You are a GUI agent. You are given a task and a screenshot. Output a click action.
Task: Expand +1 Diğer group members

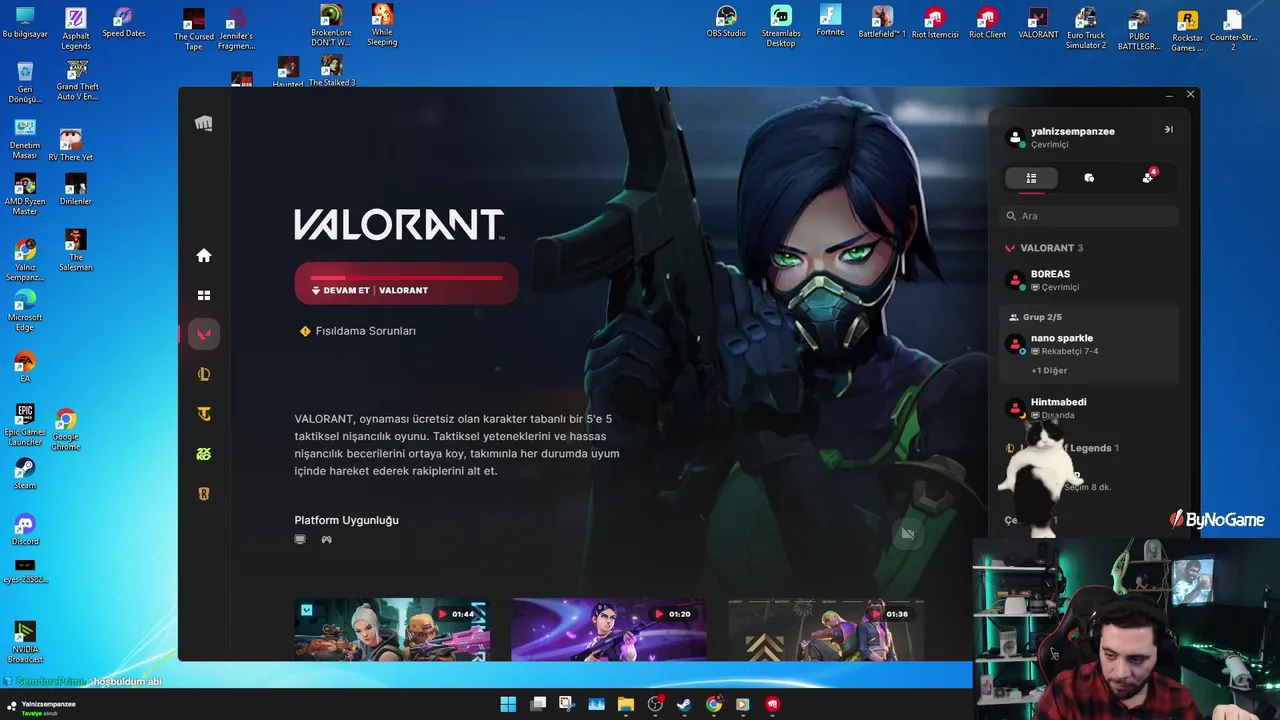point(1049,371)
